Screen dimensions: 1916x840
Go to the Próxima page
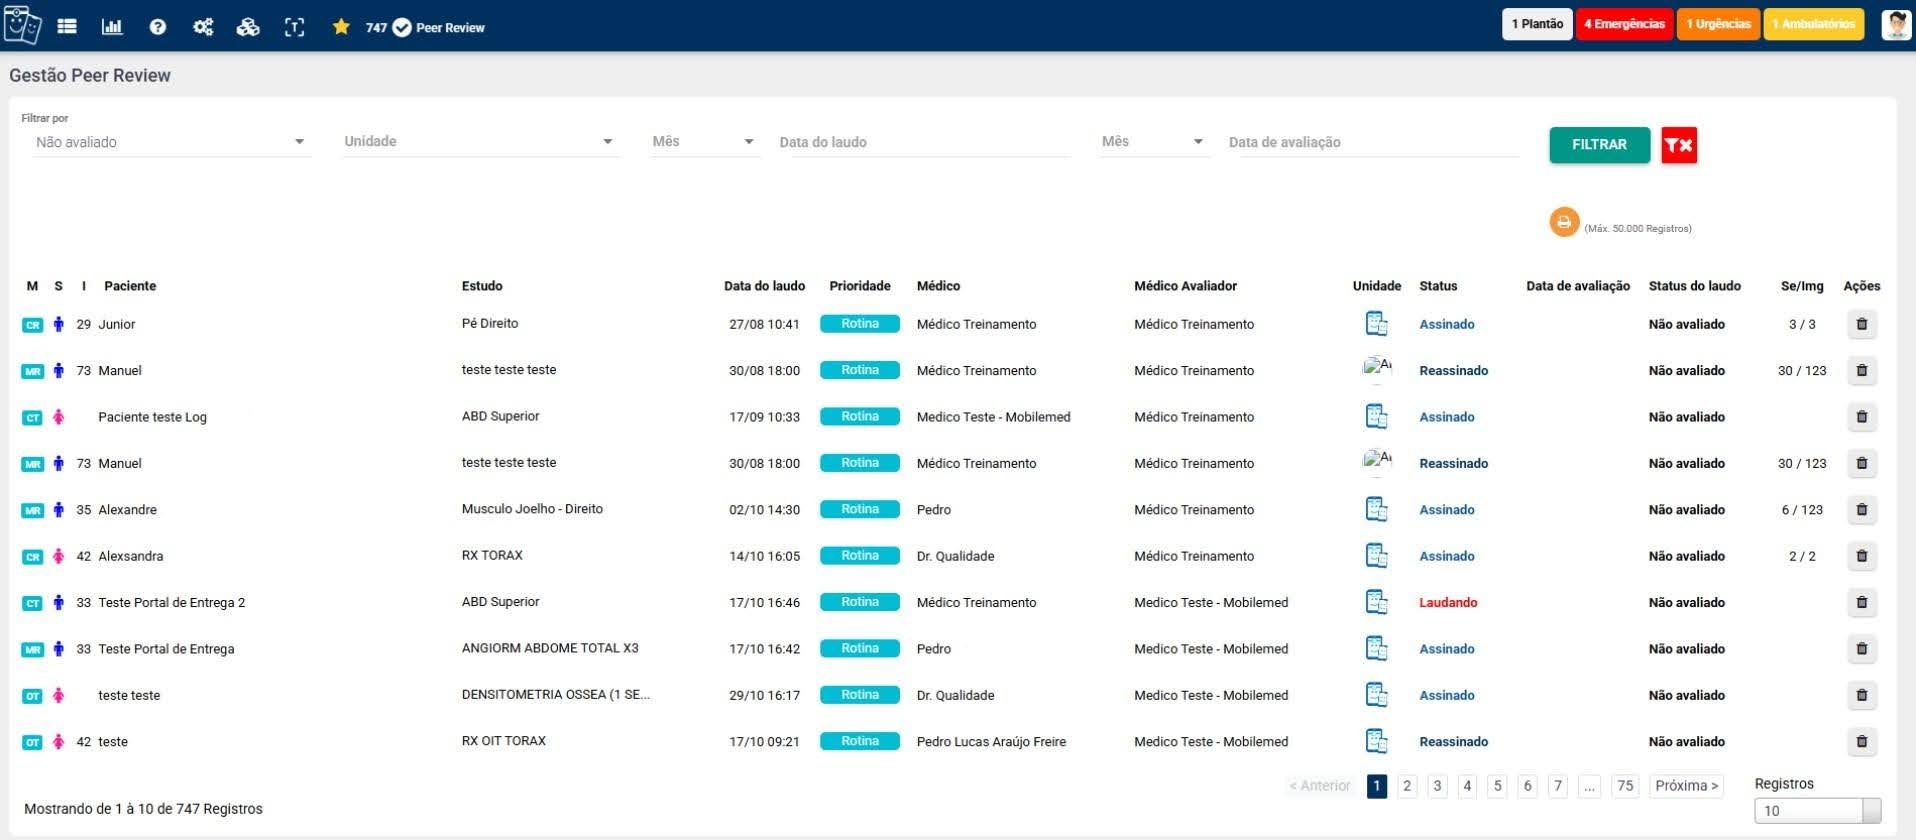pyautogui.click(x=1686, y=786)
